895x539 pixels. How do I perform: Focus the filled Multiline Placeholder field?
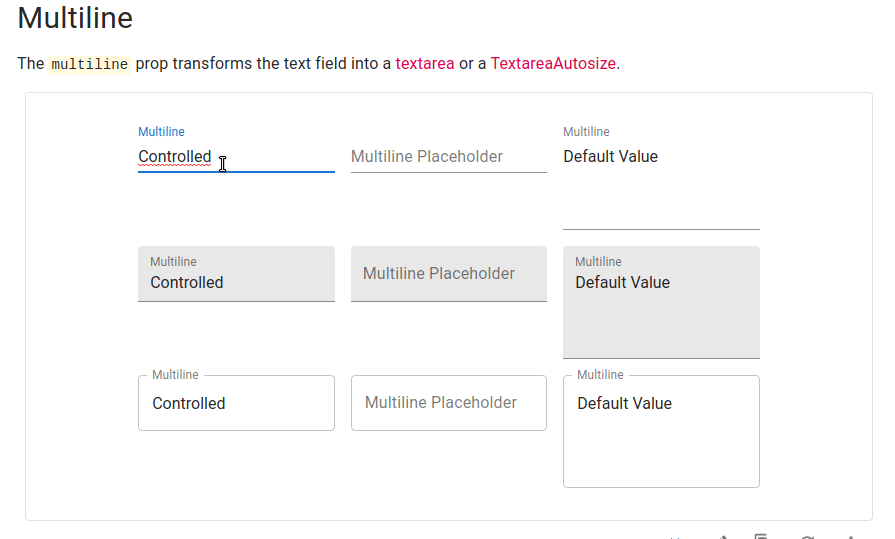pos(449,274)
